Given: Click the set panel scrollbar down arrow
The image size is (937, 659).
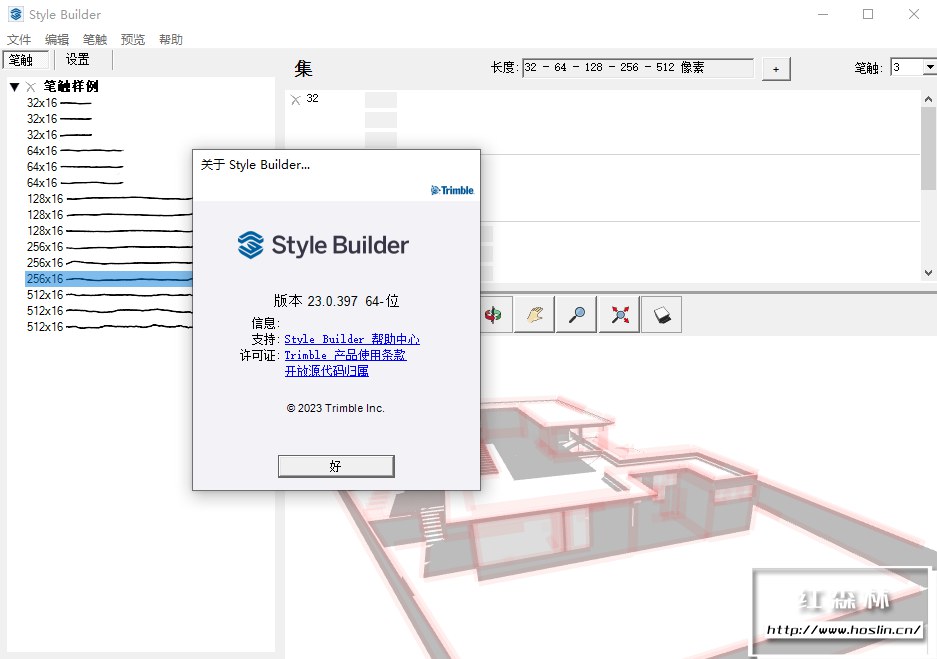Looking at the screenshot, I should 928,272.
